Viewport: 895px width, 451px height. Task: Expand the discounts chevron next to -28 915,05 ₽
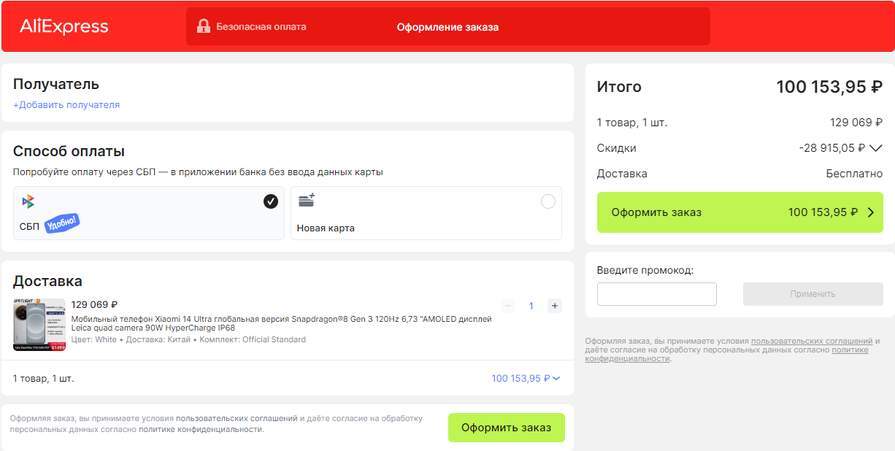[876, 148]
